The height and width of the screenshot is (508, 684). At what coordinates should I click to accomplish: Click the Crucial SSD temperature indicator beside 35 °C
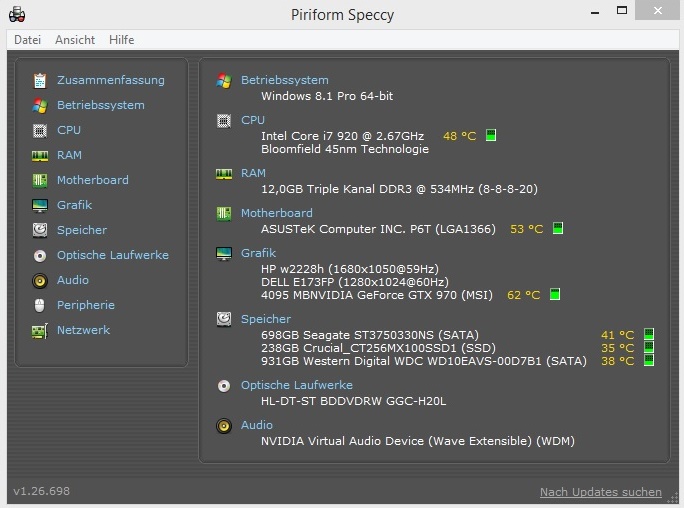(x=649, y=347)
